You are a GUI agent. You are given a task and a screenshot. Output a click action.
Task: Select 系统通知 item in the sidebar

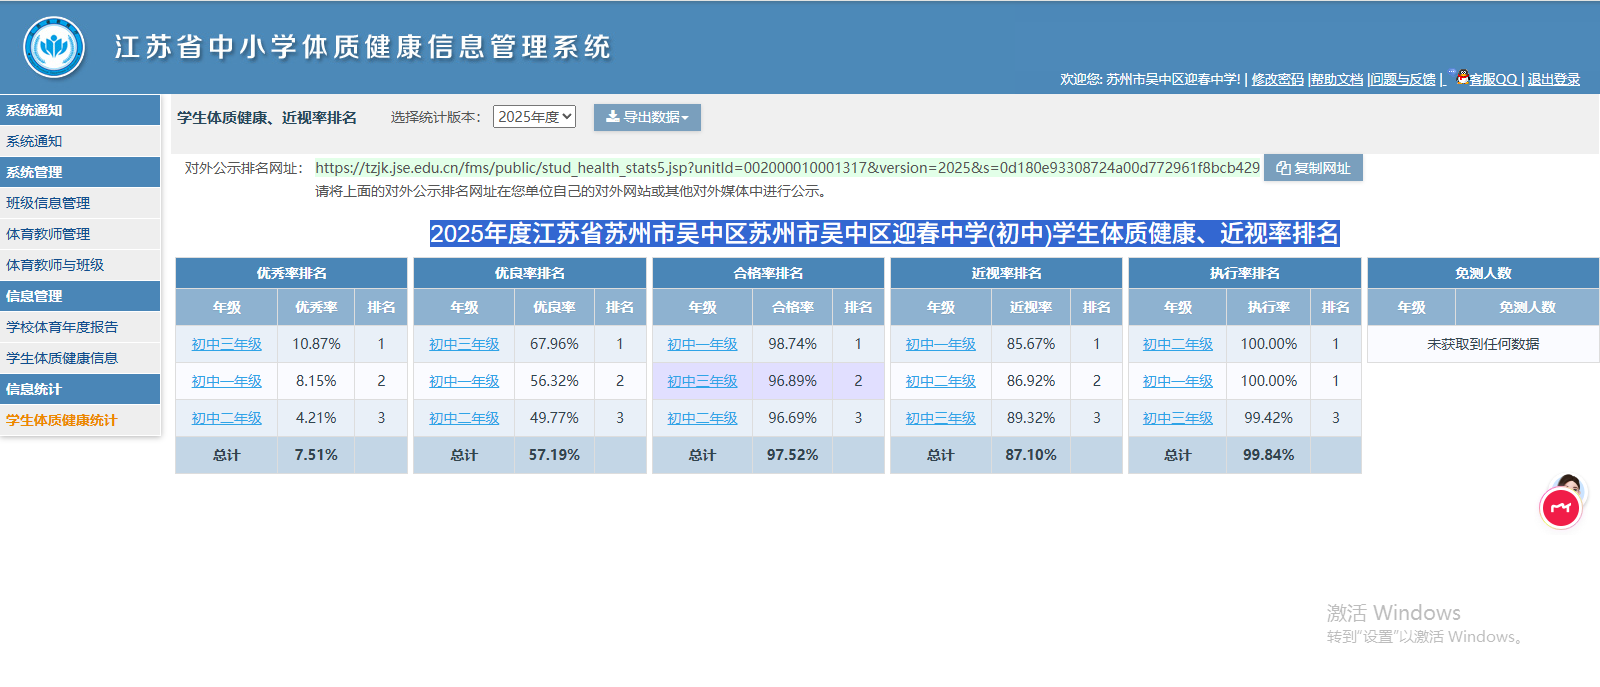(x=80, y=141)
